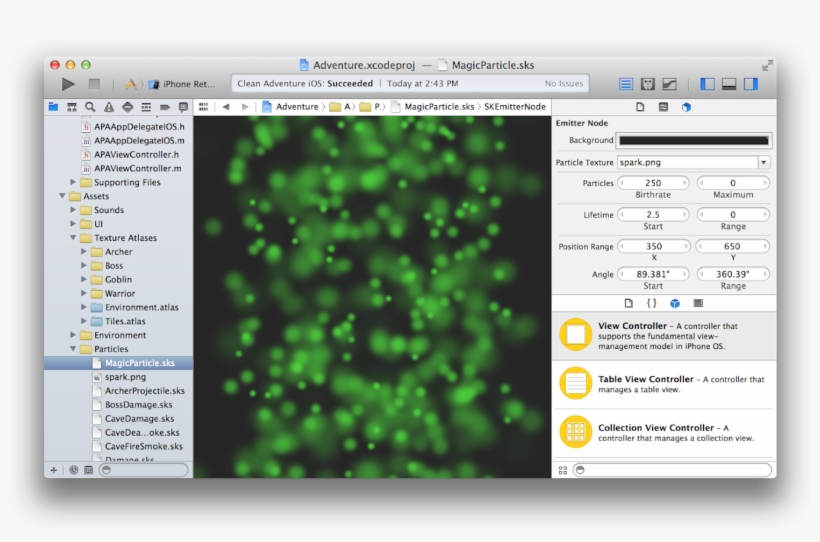This screenshot has width=820, height=542.
Task: Show the File inspector
Action: click(x=640, y=107)
